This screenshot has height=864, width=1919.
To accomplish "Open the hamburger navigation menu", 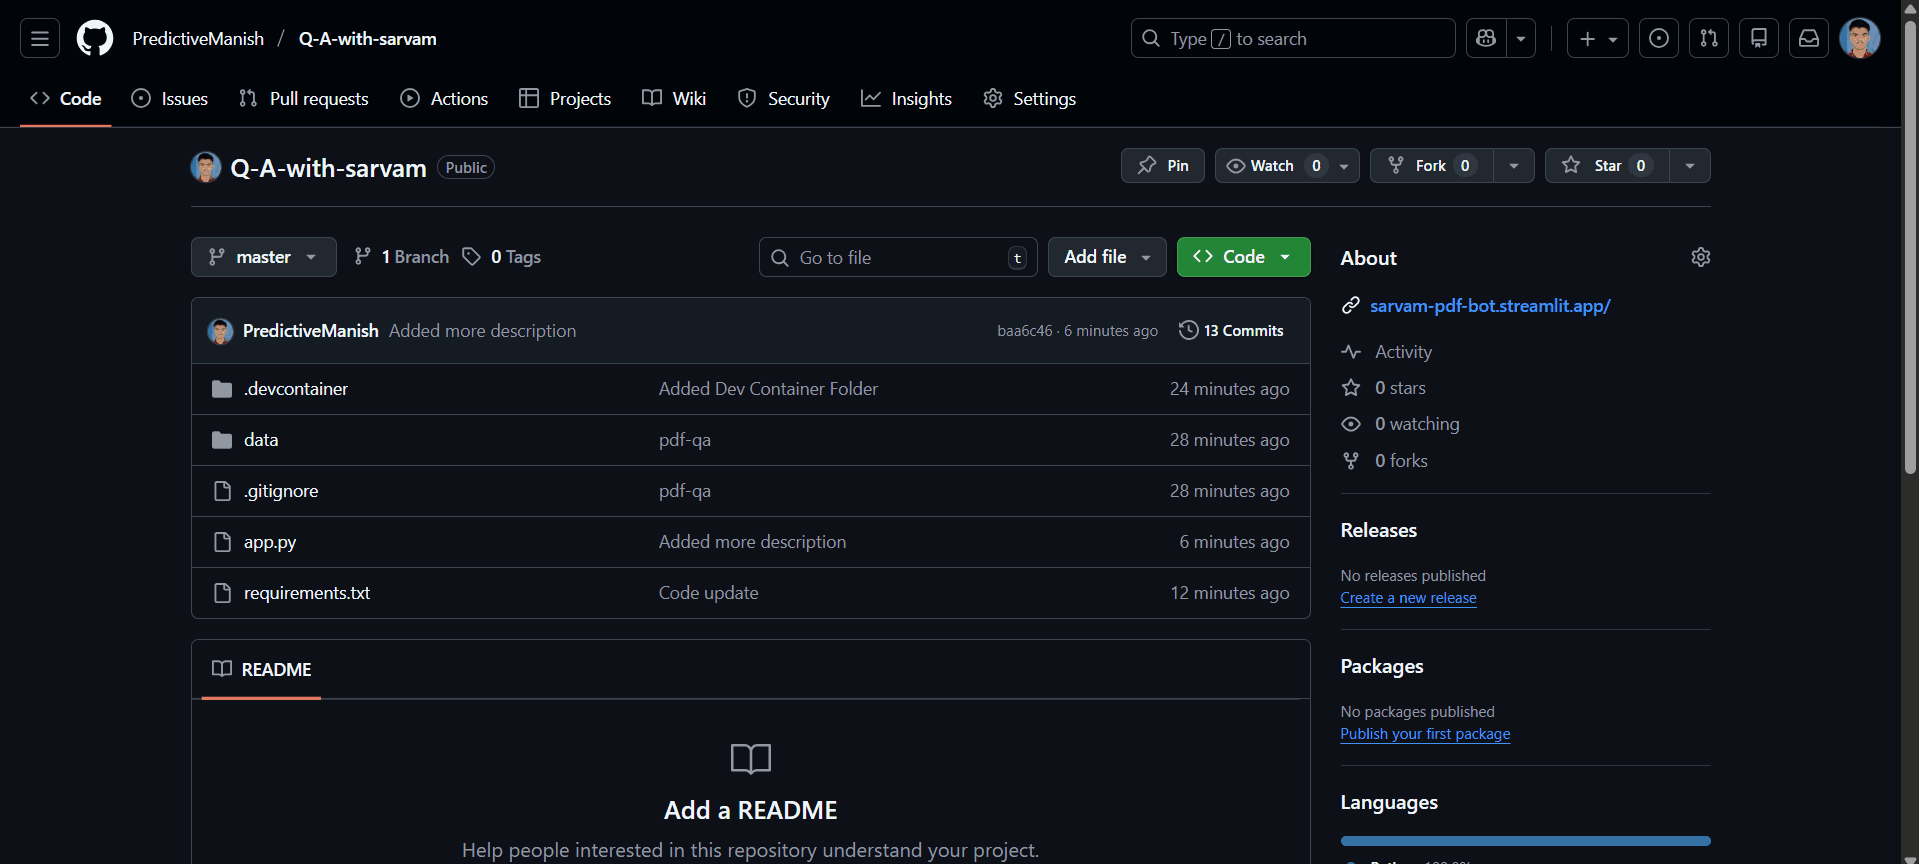I will coord(40,39).
